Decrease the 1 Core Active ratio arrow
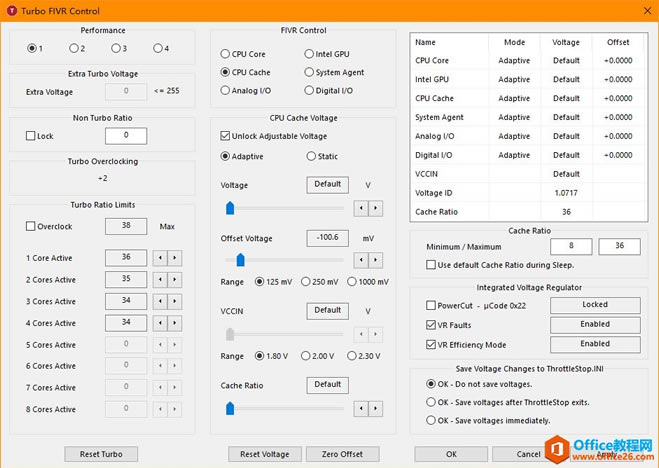 click(x=160, y=258)
